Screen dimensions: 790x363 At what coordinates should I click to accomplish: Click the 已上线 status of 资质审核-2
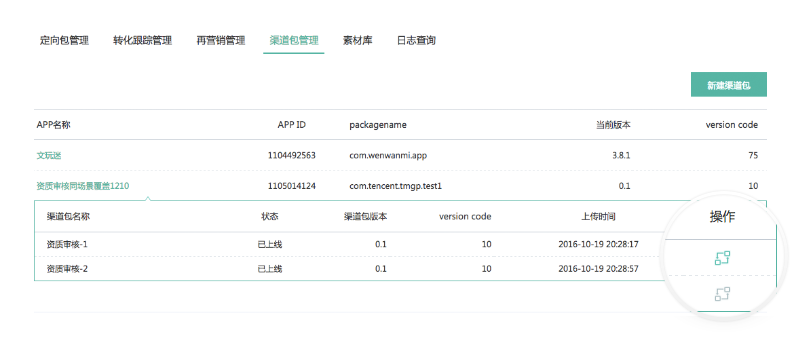270,269
